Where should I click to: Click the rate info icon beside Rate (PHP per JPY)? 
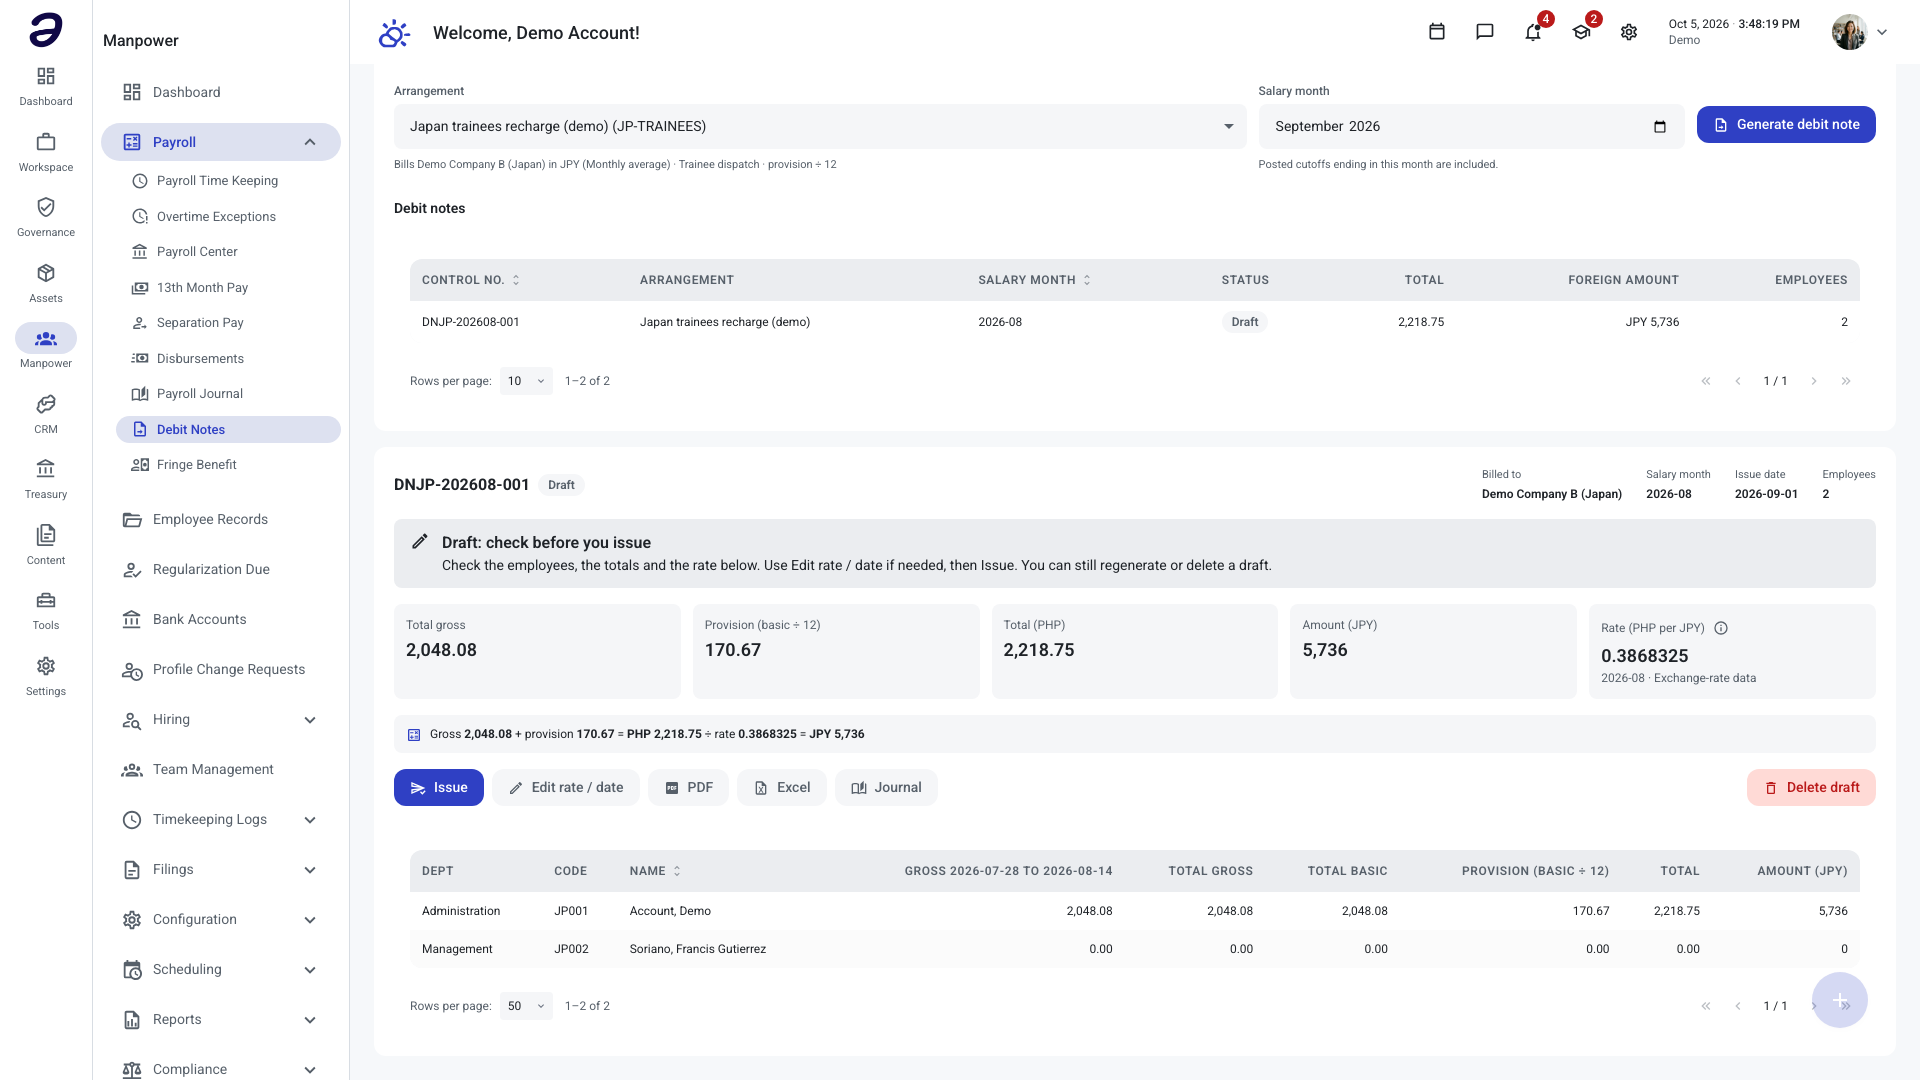point(1721,628)
